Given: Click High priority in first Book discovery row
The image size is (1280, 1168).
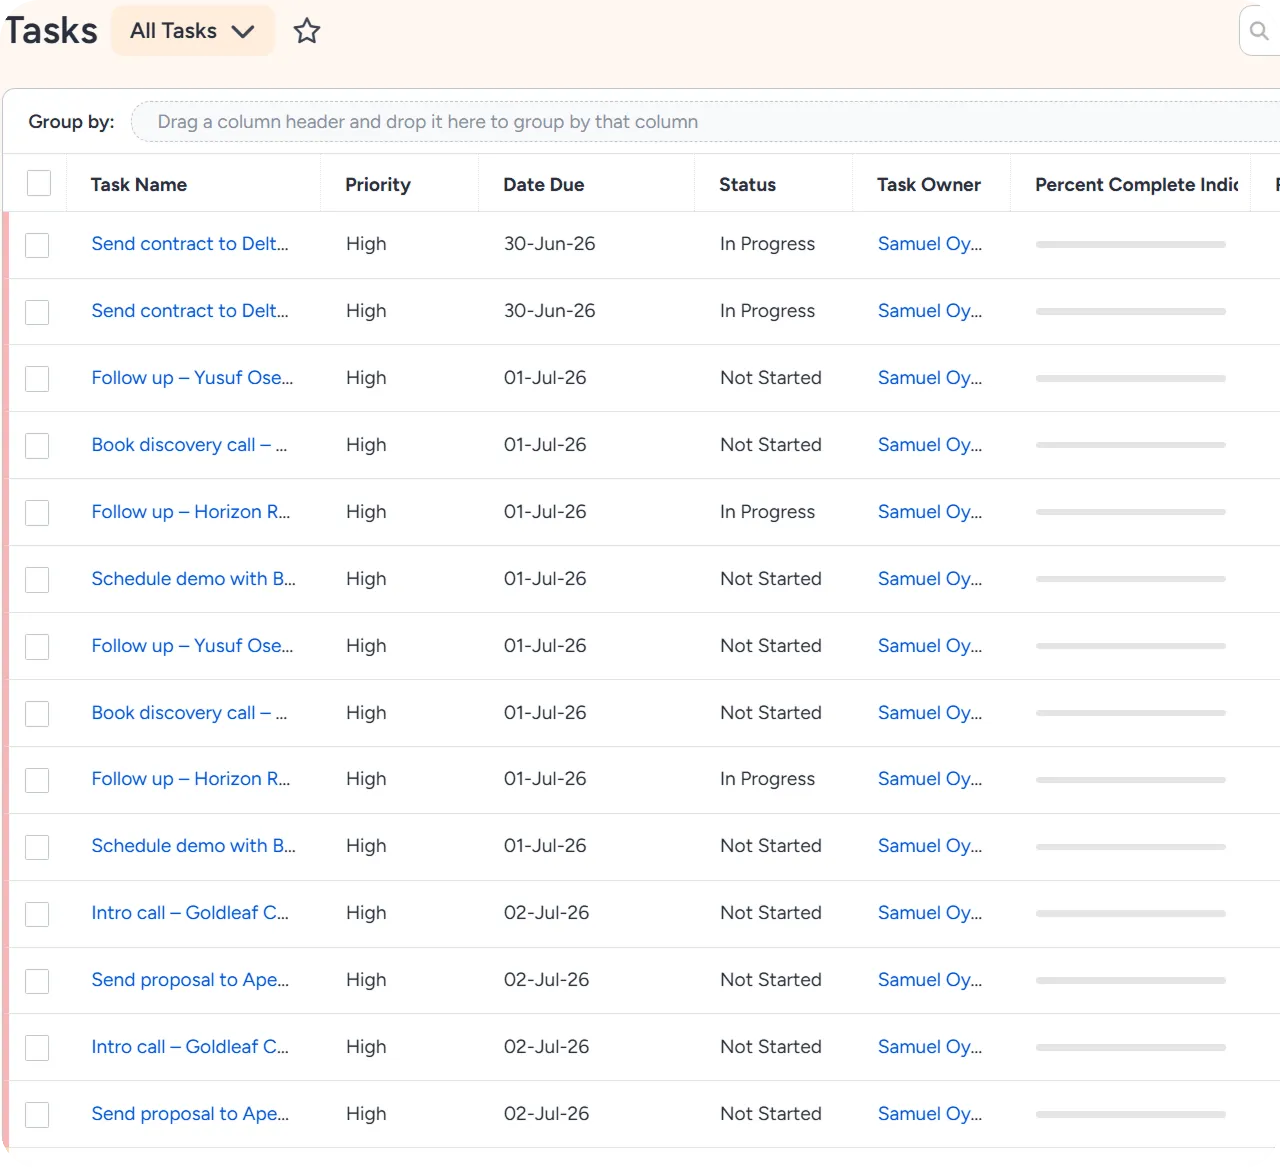Looking at the screenshot, I should click(x=366, y=445).
